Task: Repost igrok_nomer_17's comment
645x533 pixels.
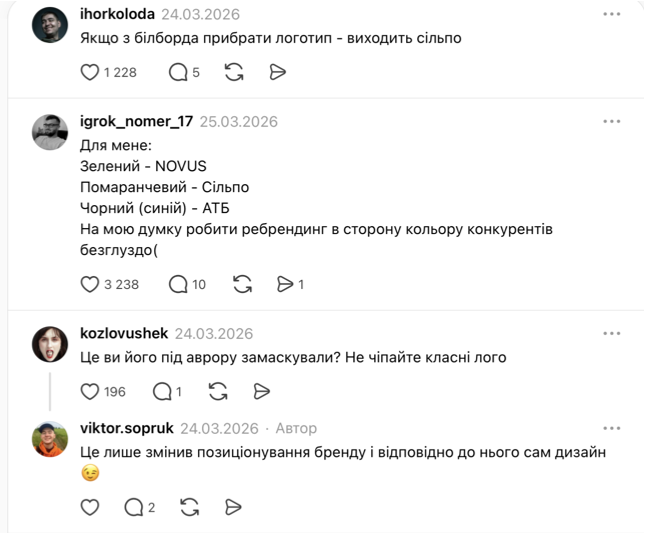Action: pyautogui.click(x=242, y=284)
